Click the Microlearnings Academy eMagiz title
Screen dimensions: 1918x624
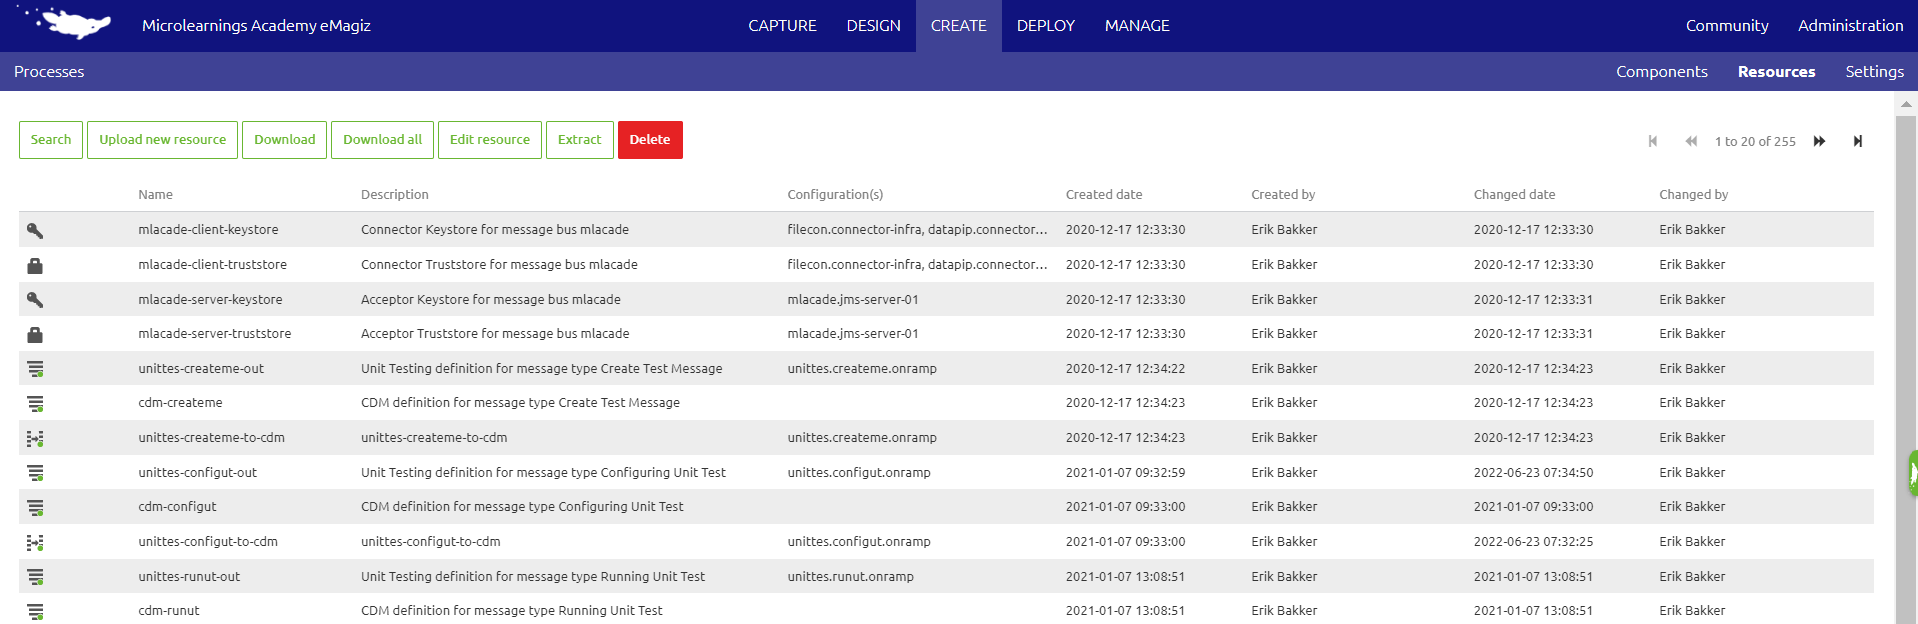pyautogui.click(x=256, y=26)
